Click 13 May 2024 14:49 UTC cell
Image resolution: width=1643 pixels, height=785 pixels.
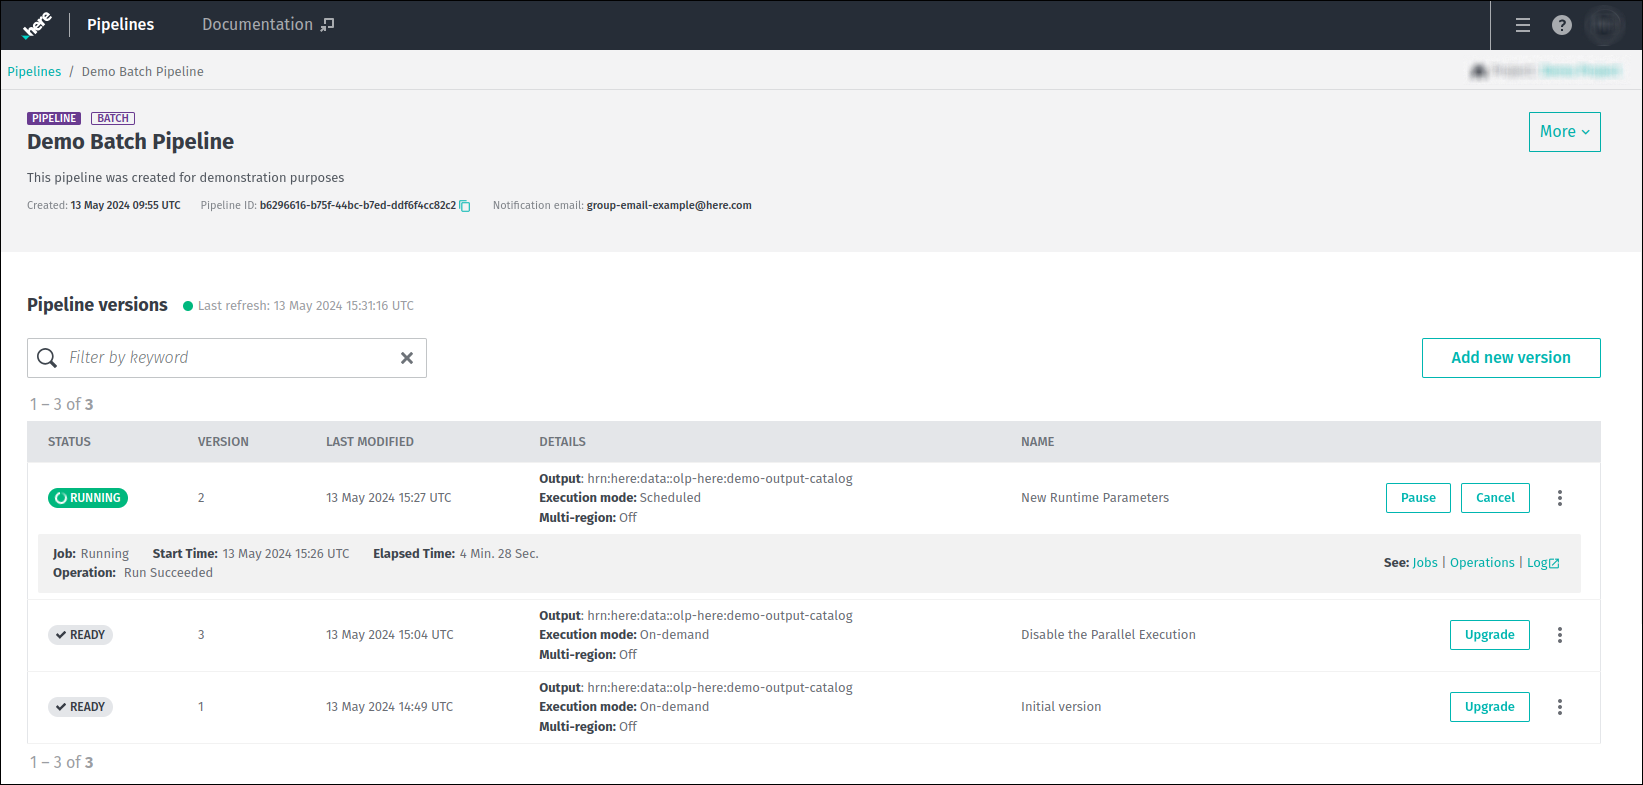tap(390, 707)
